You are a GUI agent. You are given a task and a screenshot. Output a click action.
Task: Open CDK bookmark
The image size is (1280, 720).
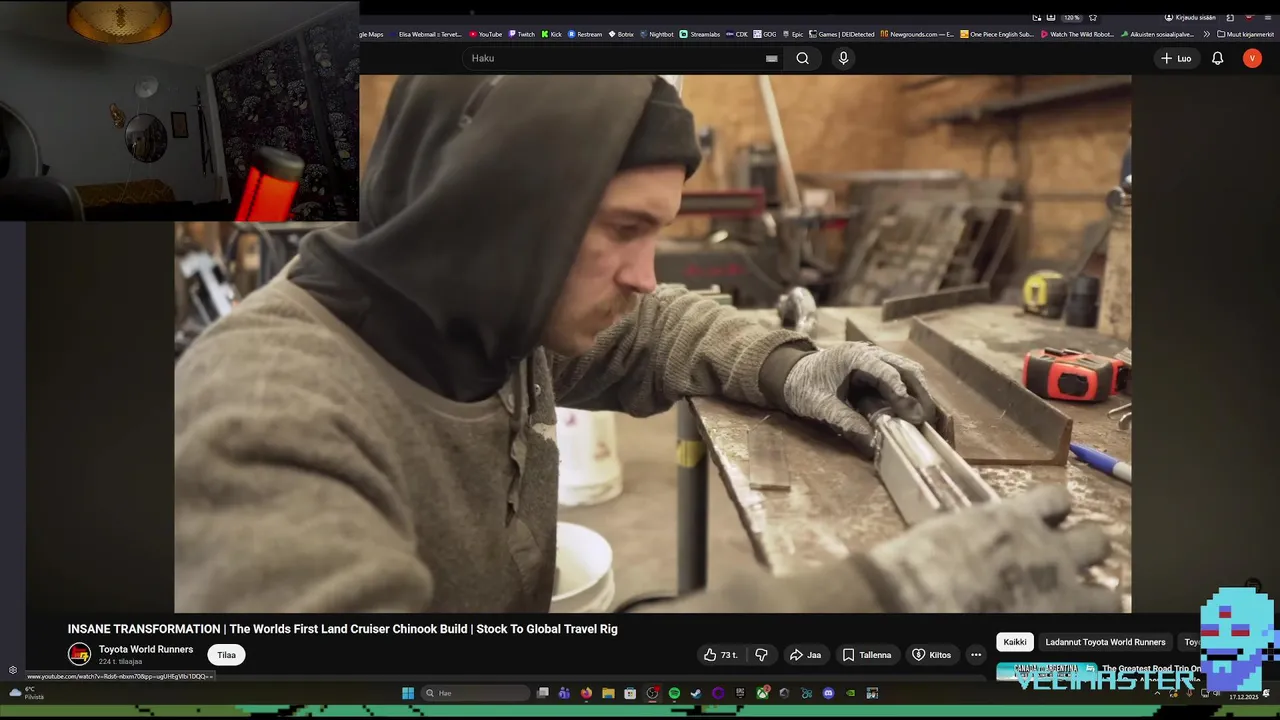(x=738, y=34)
